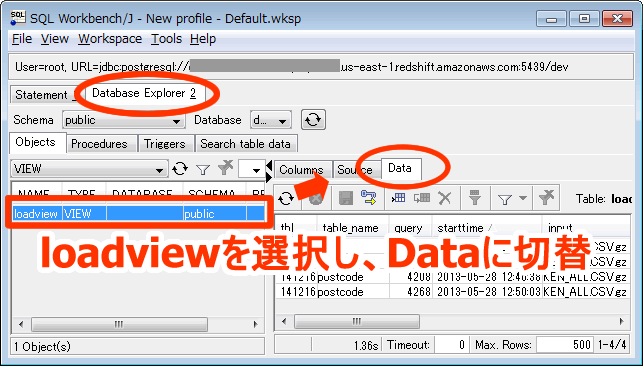Open the small filter history dropdown
Screen dimensions: 643x366
click(x=251, y=169)
